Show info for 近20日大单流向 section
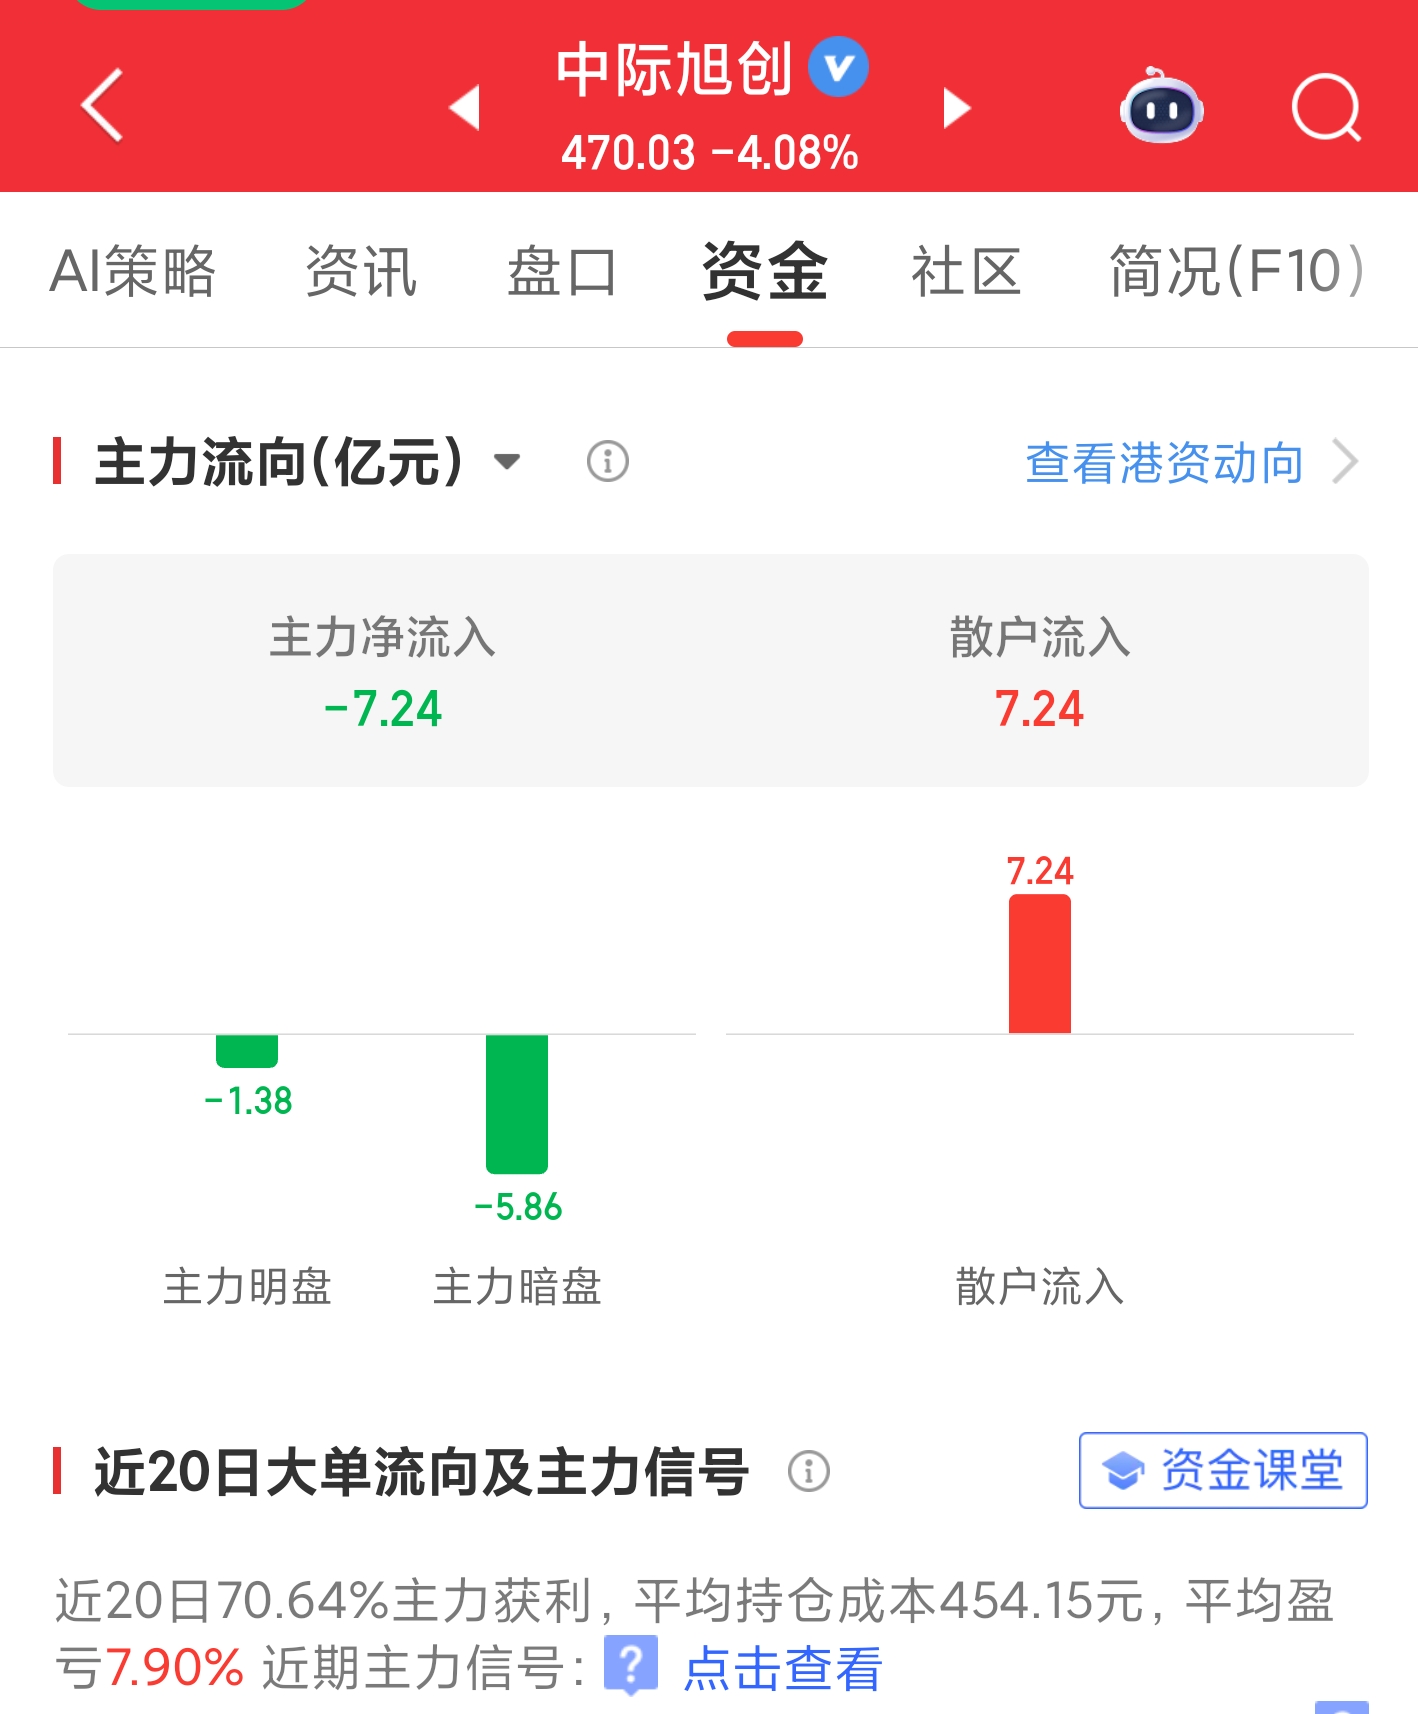 808,1471
